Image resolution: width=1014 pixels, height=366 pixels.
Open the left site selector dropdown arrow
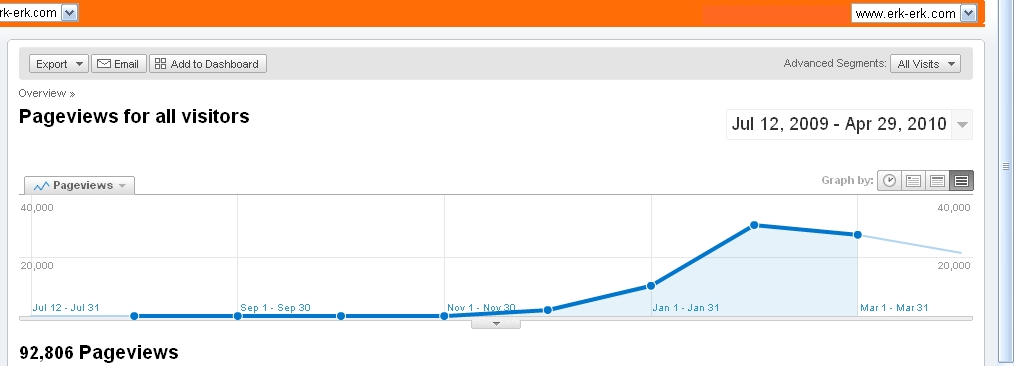[70, 12]
